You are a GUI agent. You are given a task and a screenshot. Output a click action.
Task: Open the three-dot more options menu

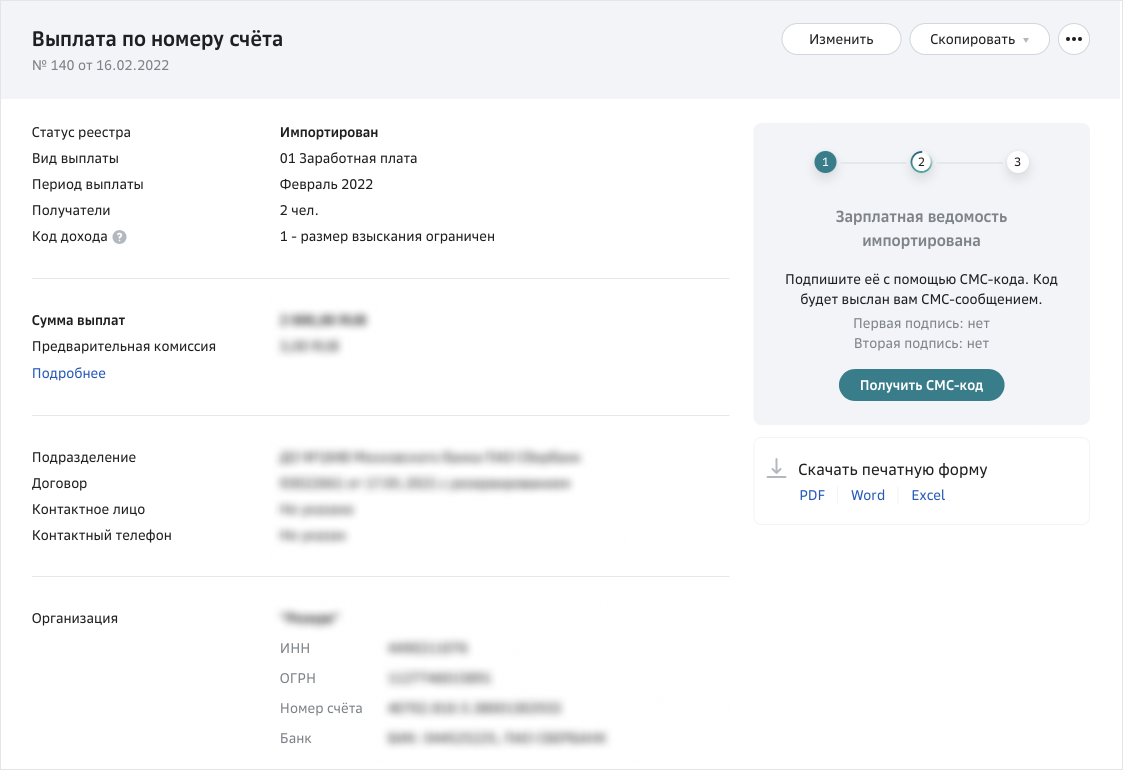click(1073, 39)
